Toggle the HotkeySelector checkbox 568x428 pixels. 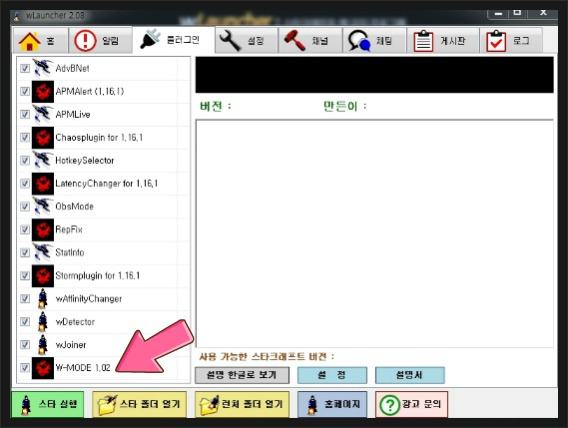(x=25, y=160)
